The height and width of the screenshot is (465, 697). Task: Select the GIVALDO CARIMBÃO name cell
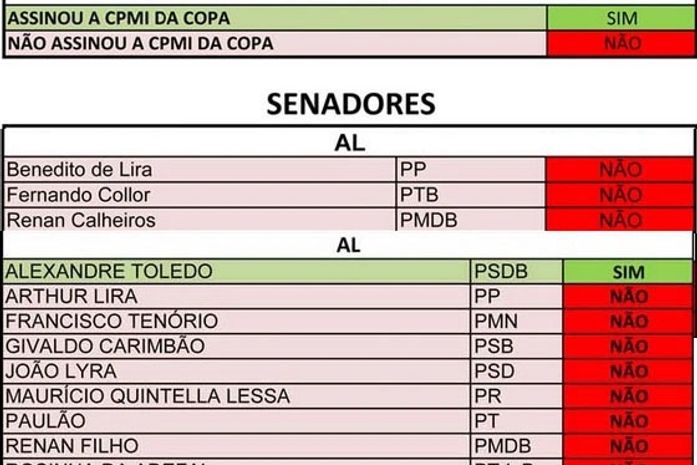(237, 346)
